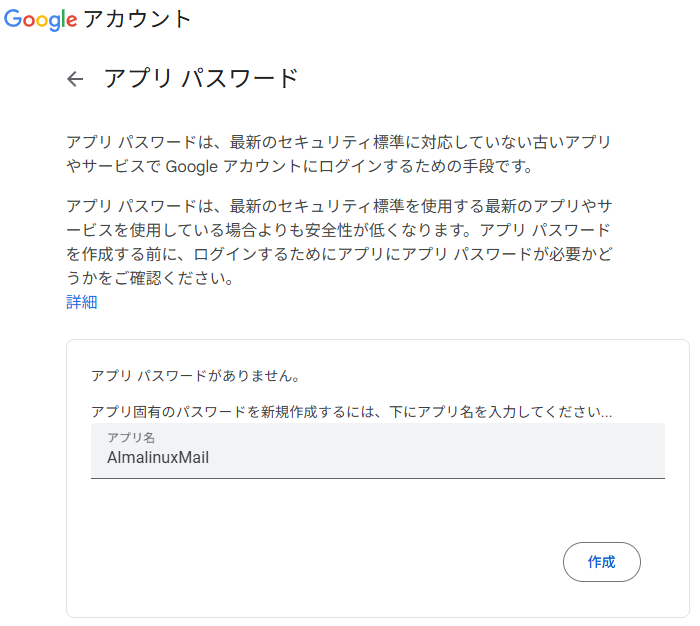Screen dimensions: 700x626
Task: Click the Google logo
Action: click(x=41, y=20)
